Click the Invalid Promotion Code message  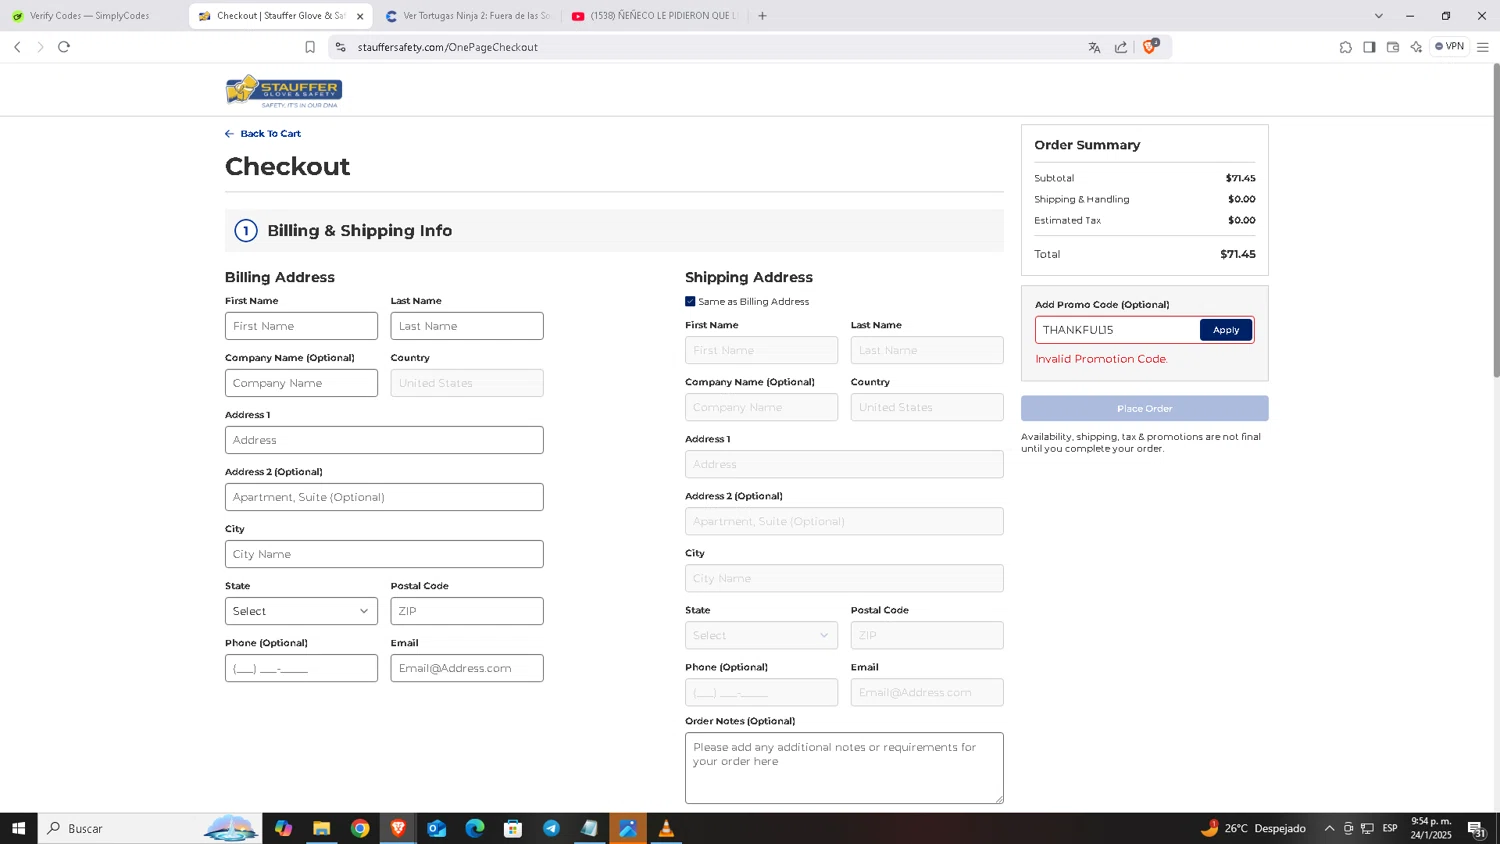(x=1101, y=359)
